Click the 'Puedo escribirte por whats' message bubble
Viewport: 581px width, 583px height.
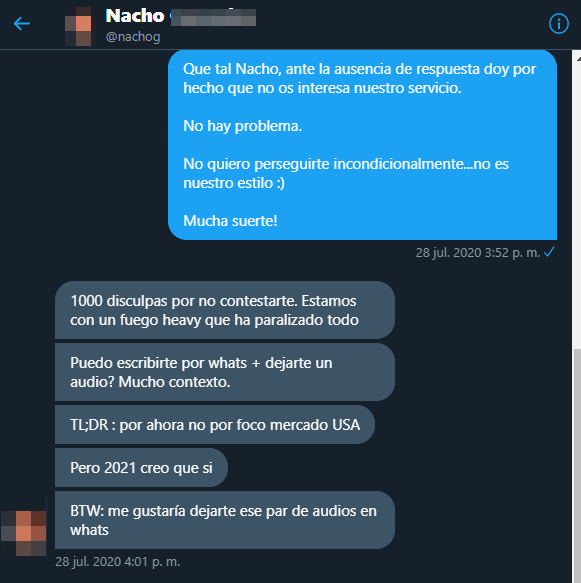(x=225, y=372)
